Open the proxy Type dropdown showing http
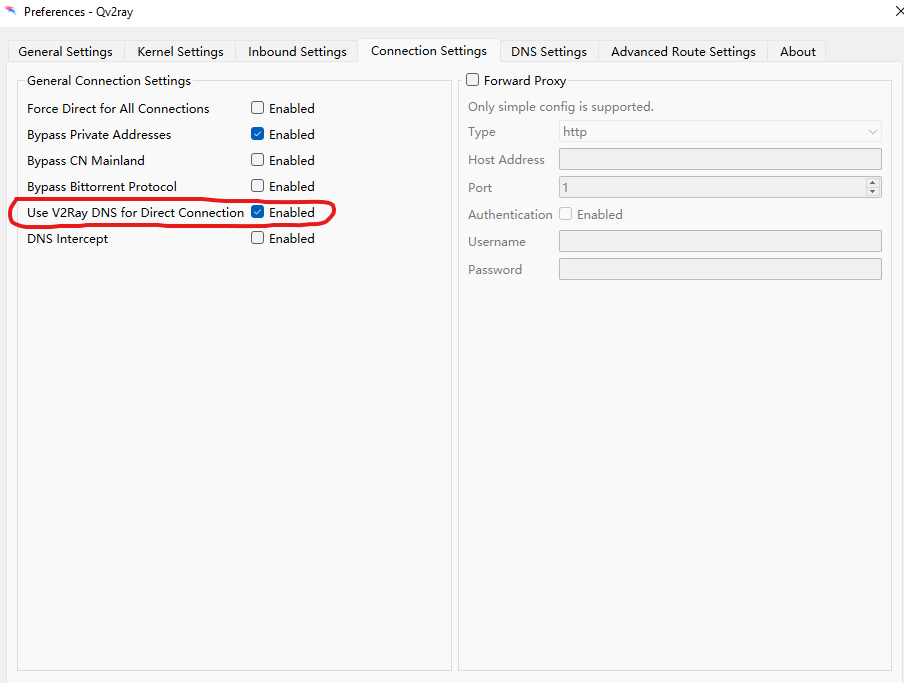 pos(720,131)
